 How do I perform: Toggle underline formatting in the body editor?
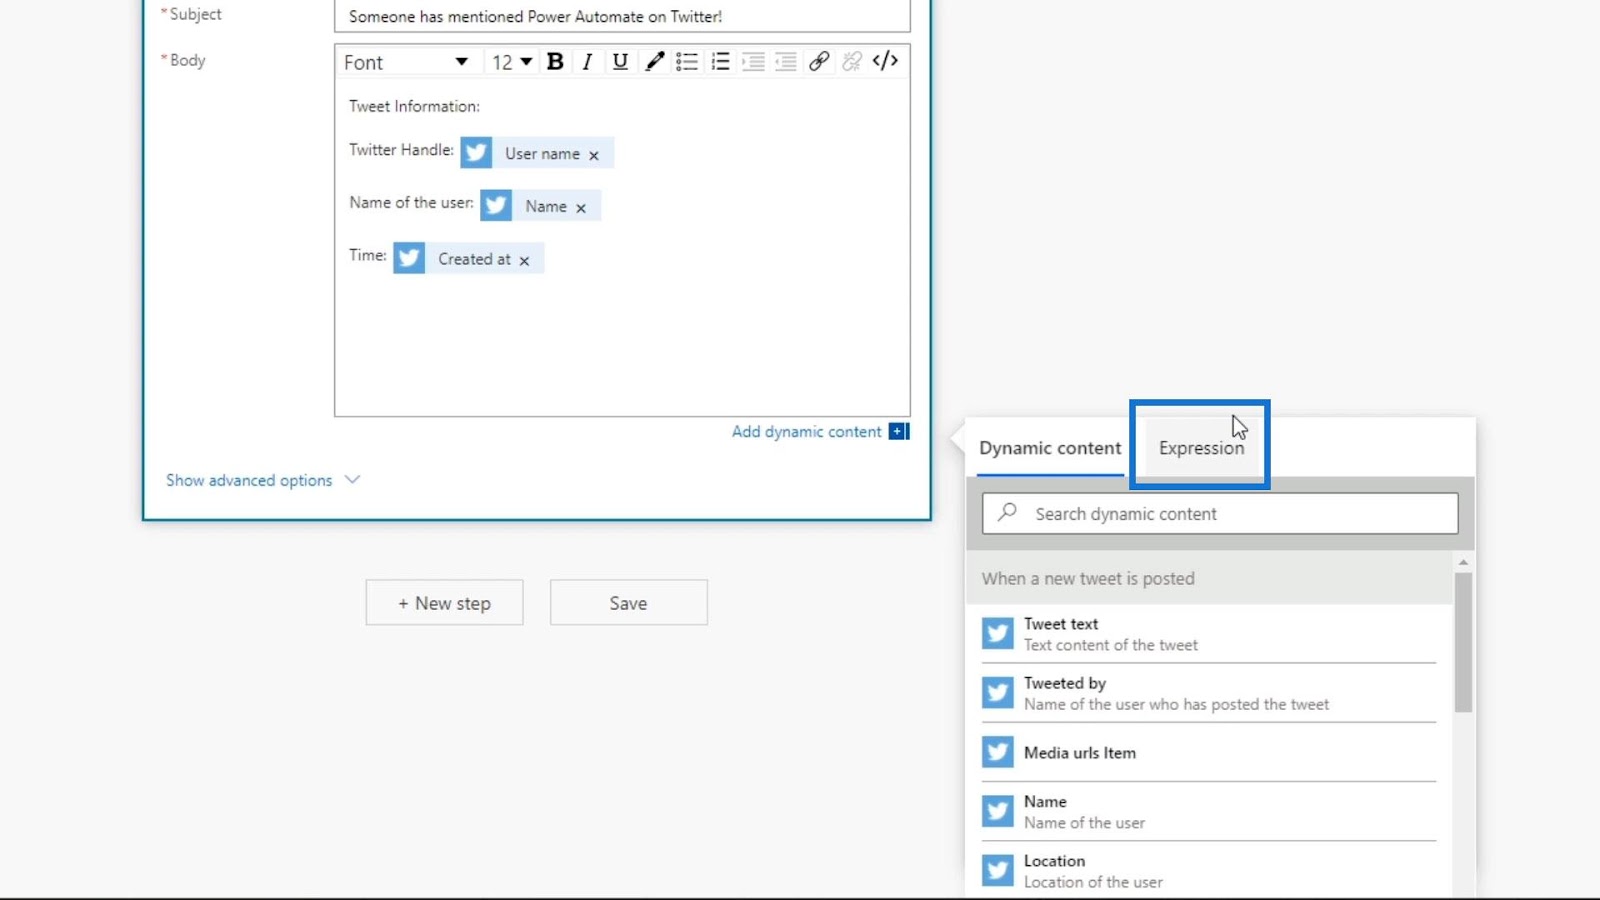pos(620,62)
